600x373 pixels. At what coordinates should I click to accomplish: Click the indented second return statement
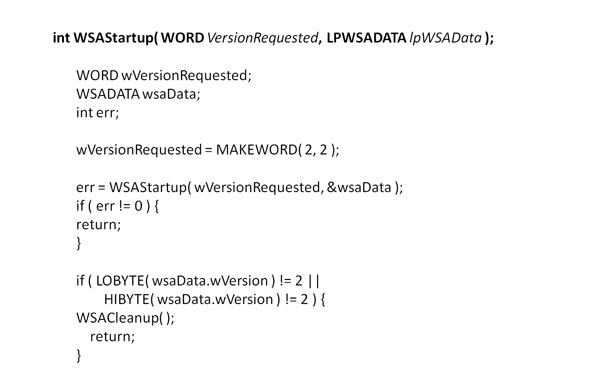112,337
